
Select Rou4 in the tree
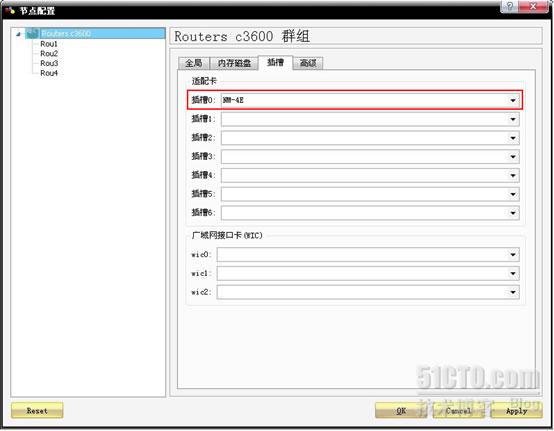point(49,73)
